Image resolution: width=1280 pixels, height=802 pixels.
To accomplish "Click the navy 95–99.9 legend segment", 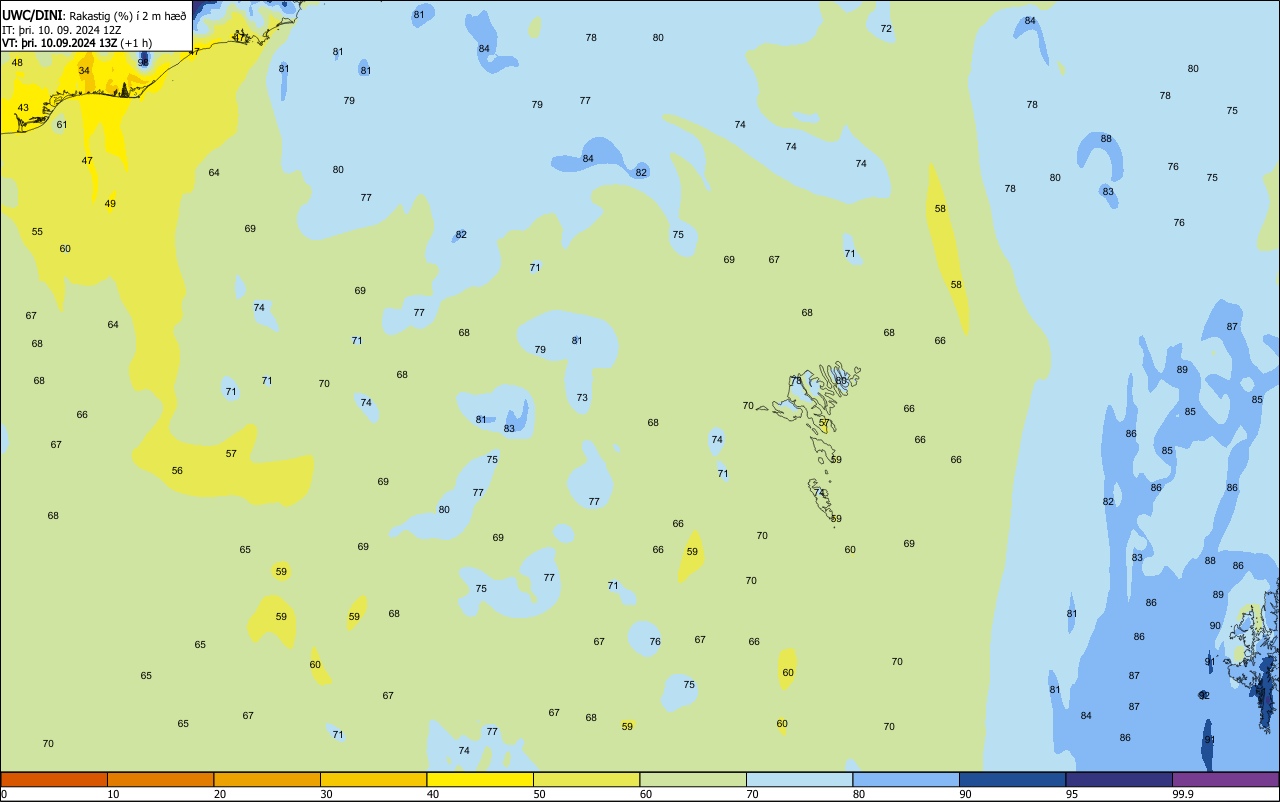I will click(1119, 779).
